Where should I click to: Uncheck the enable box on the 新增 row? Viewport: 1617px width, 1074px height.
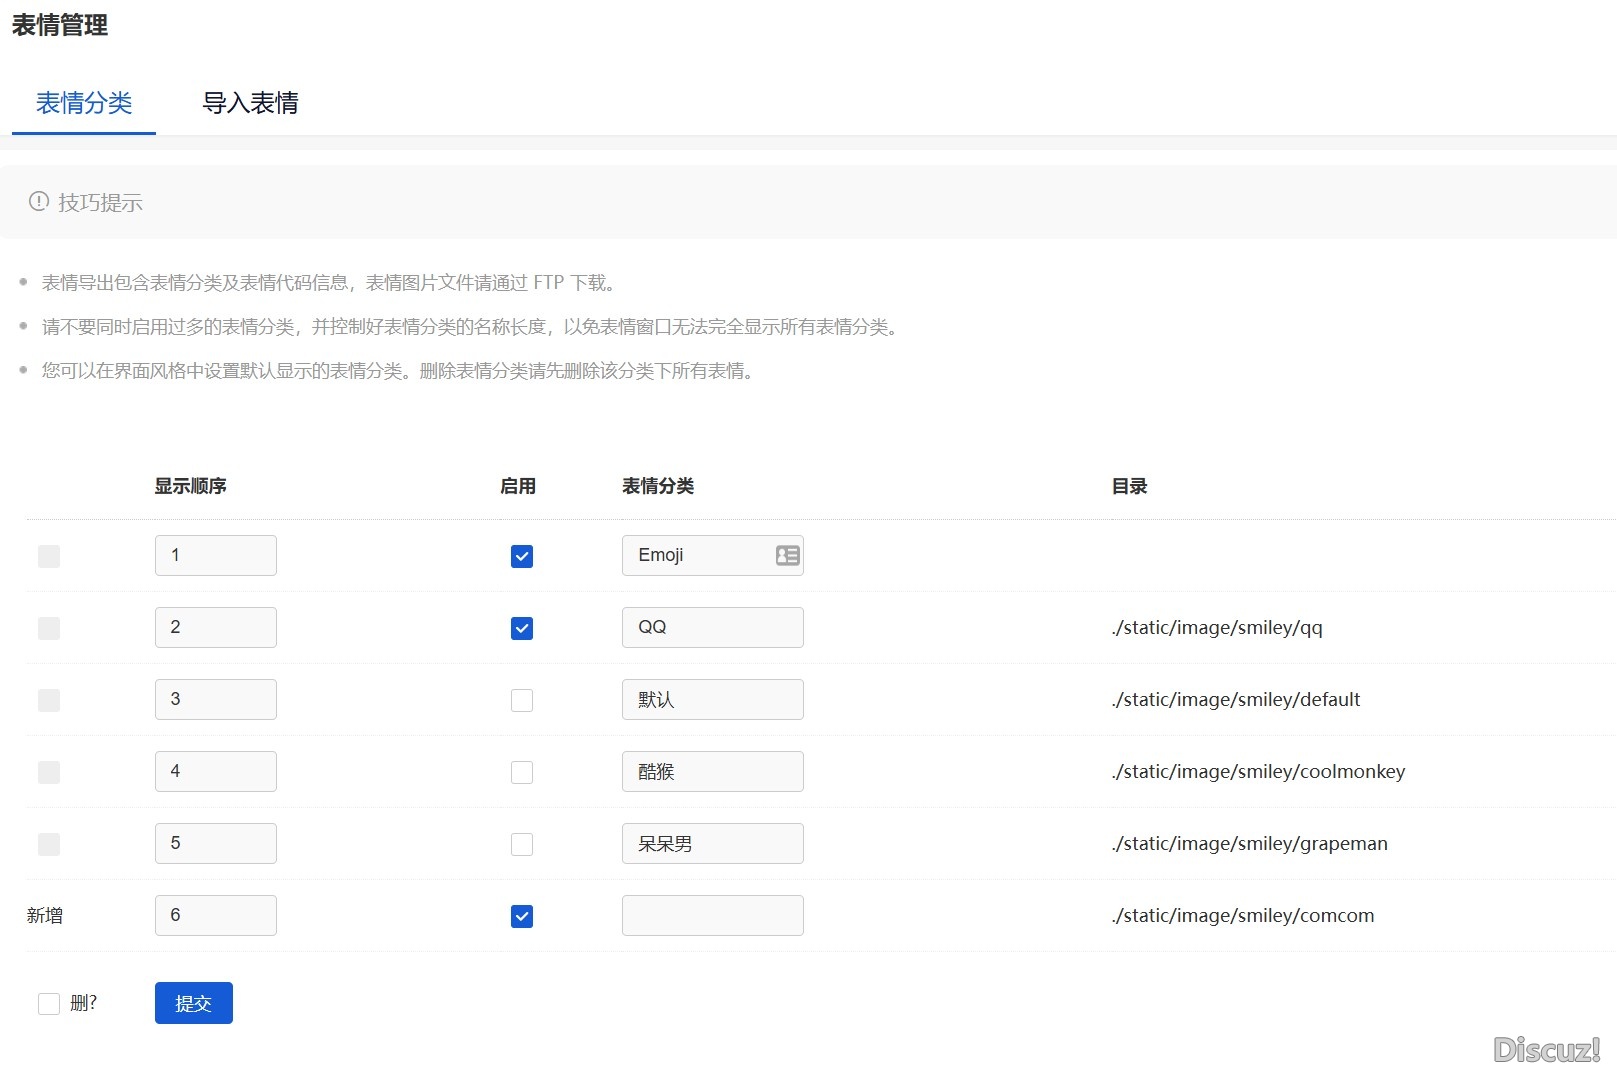pos(521,916)
